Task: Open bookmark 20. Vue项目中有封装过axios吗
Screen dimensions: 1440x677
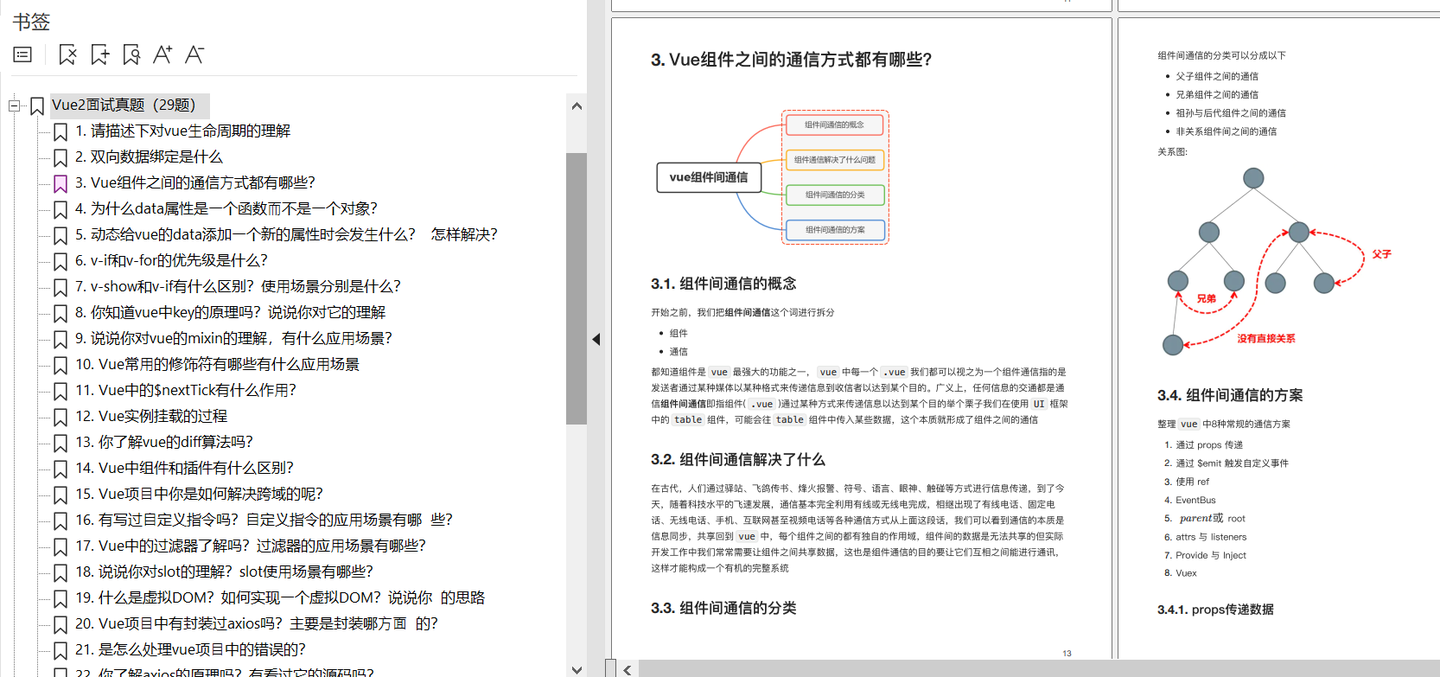Action: click(x=256, y=625)
